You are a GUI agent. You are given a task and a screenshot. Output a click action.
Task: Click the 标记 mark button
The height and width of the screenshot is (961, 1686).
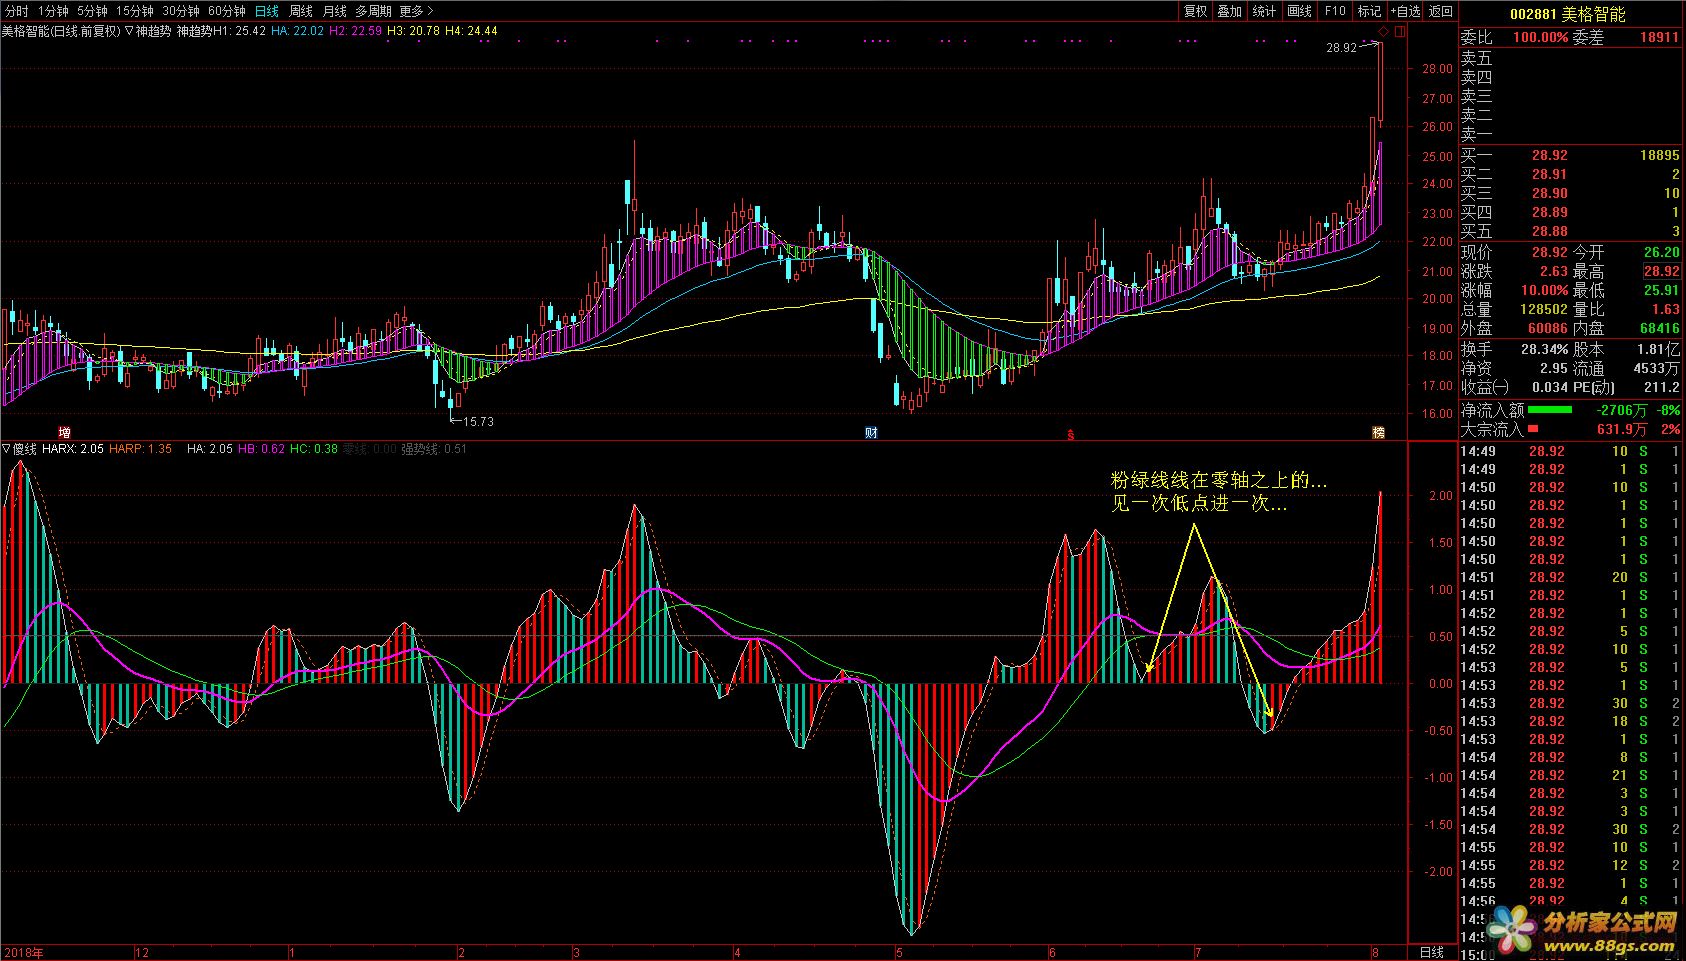pos(1369,11)
